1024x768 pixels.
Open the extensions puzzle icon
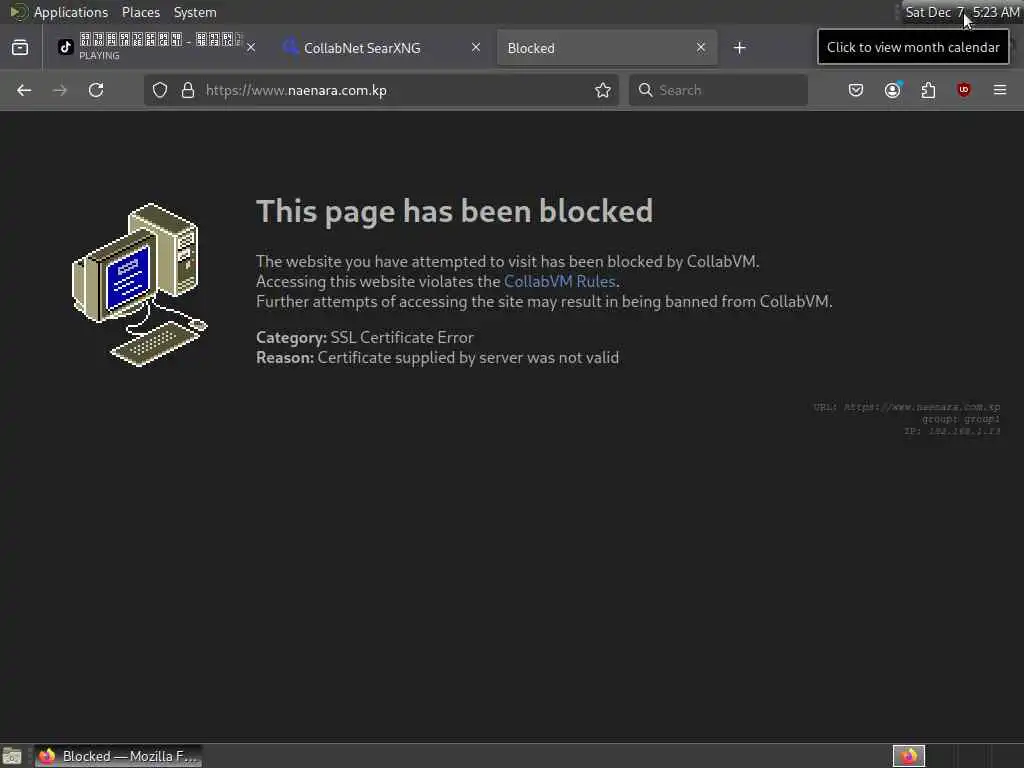[x=928, y=90]
